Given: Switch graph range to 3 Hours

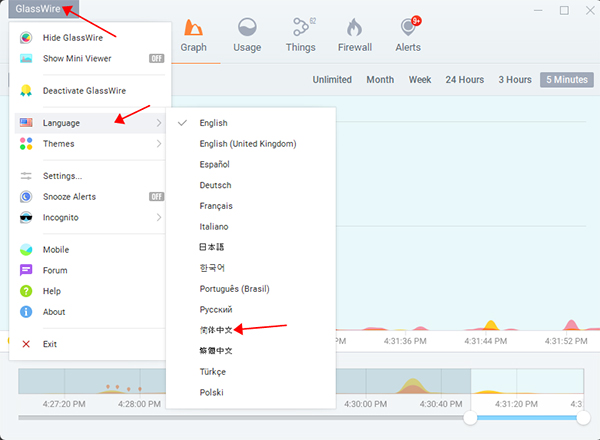Looking at the screenshot, I should 514,80.
